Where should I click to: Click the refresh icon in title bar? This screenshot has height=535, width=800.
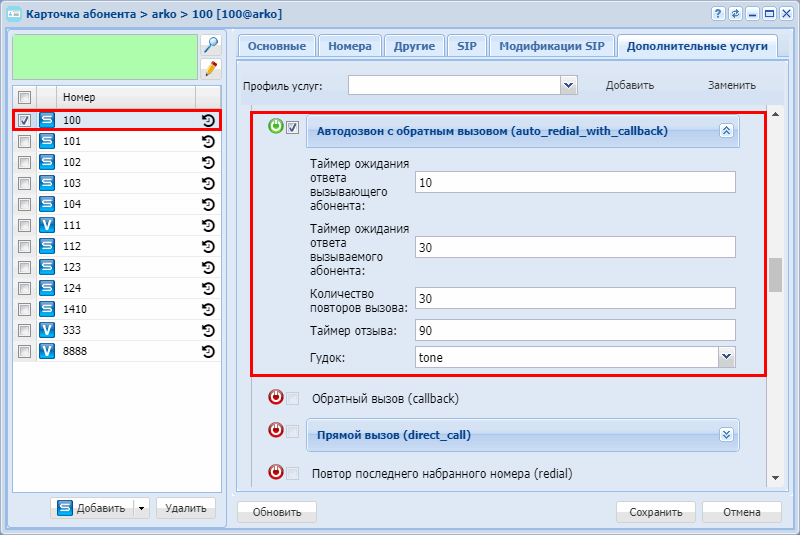[x=735, y=14]
